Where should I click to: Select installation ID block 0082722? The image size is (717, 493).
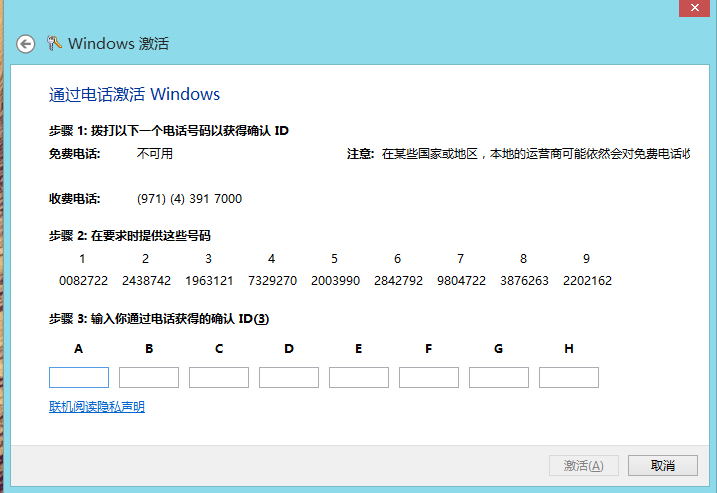(83, 280)
